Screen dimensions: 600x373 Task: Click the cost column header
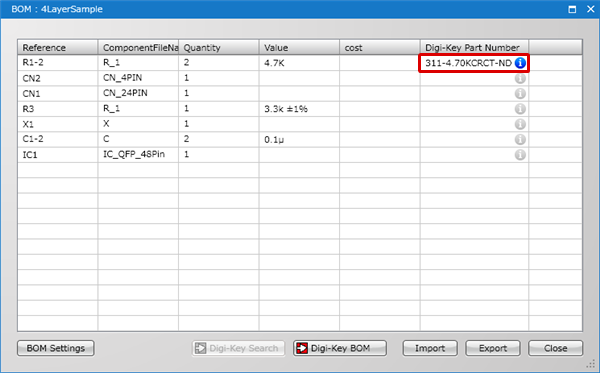click(x=380, y=47)
